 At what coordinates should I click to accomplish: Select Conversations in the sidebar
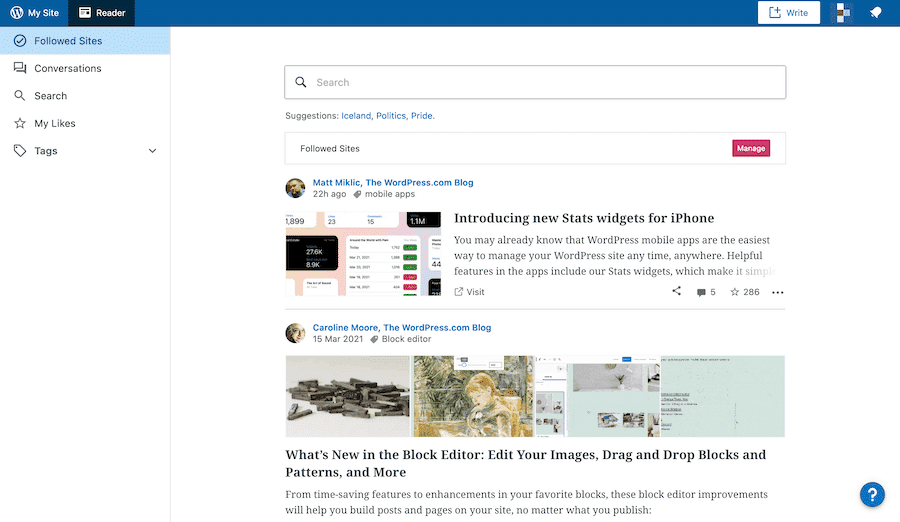click(67, 68)
